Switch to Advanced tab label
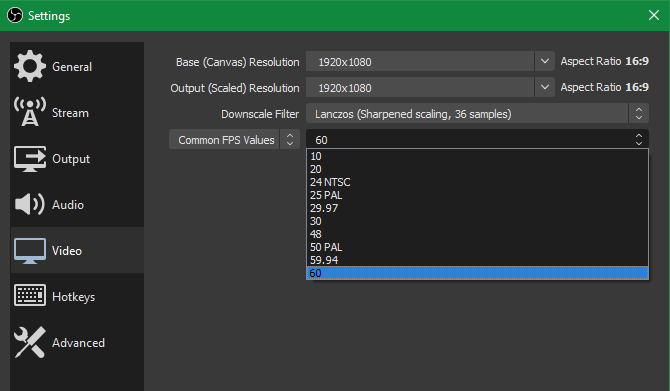 [78, 343]
